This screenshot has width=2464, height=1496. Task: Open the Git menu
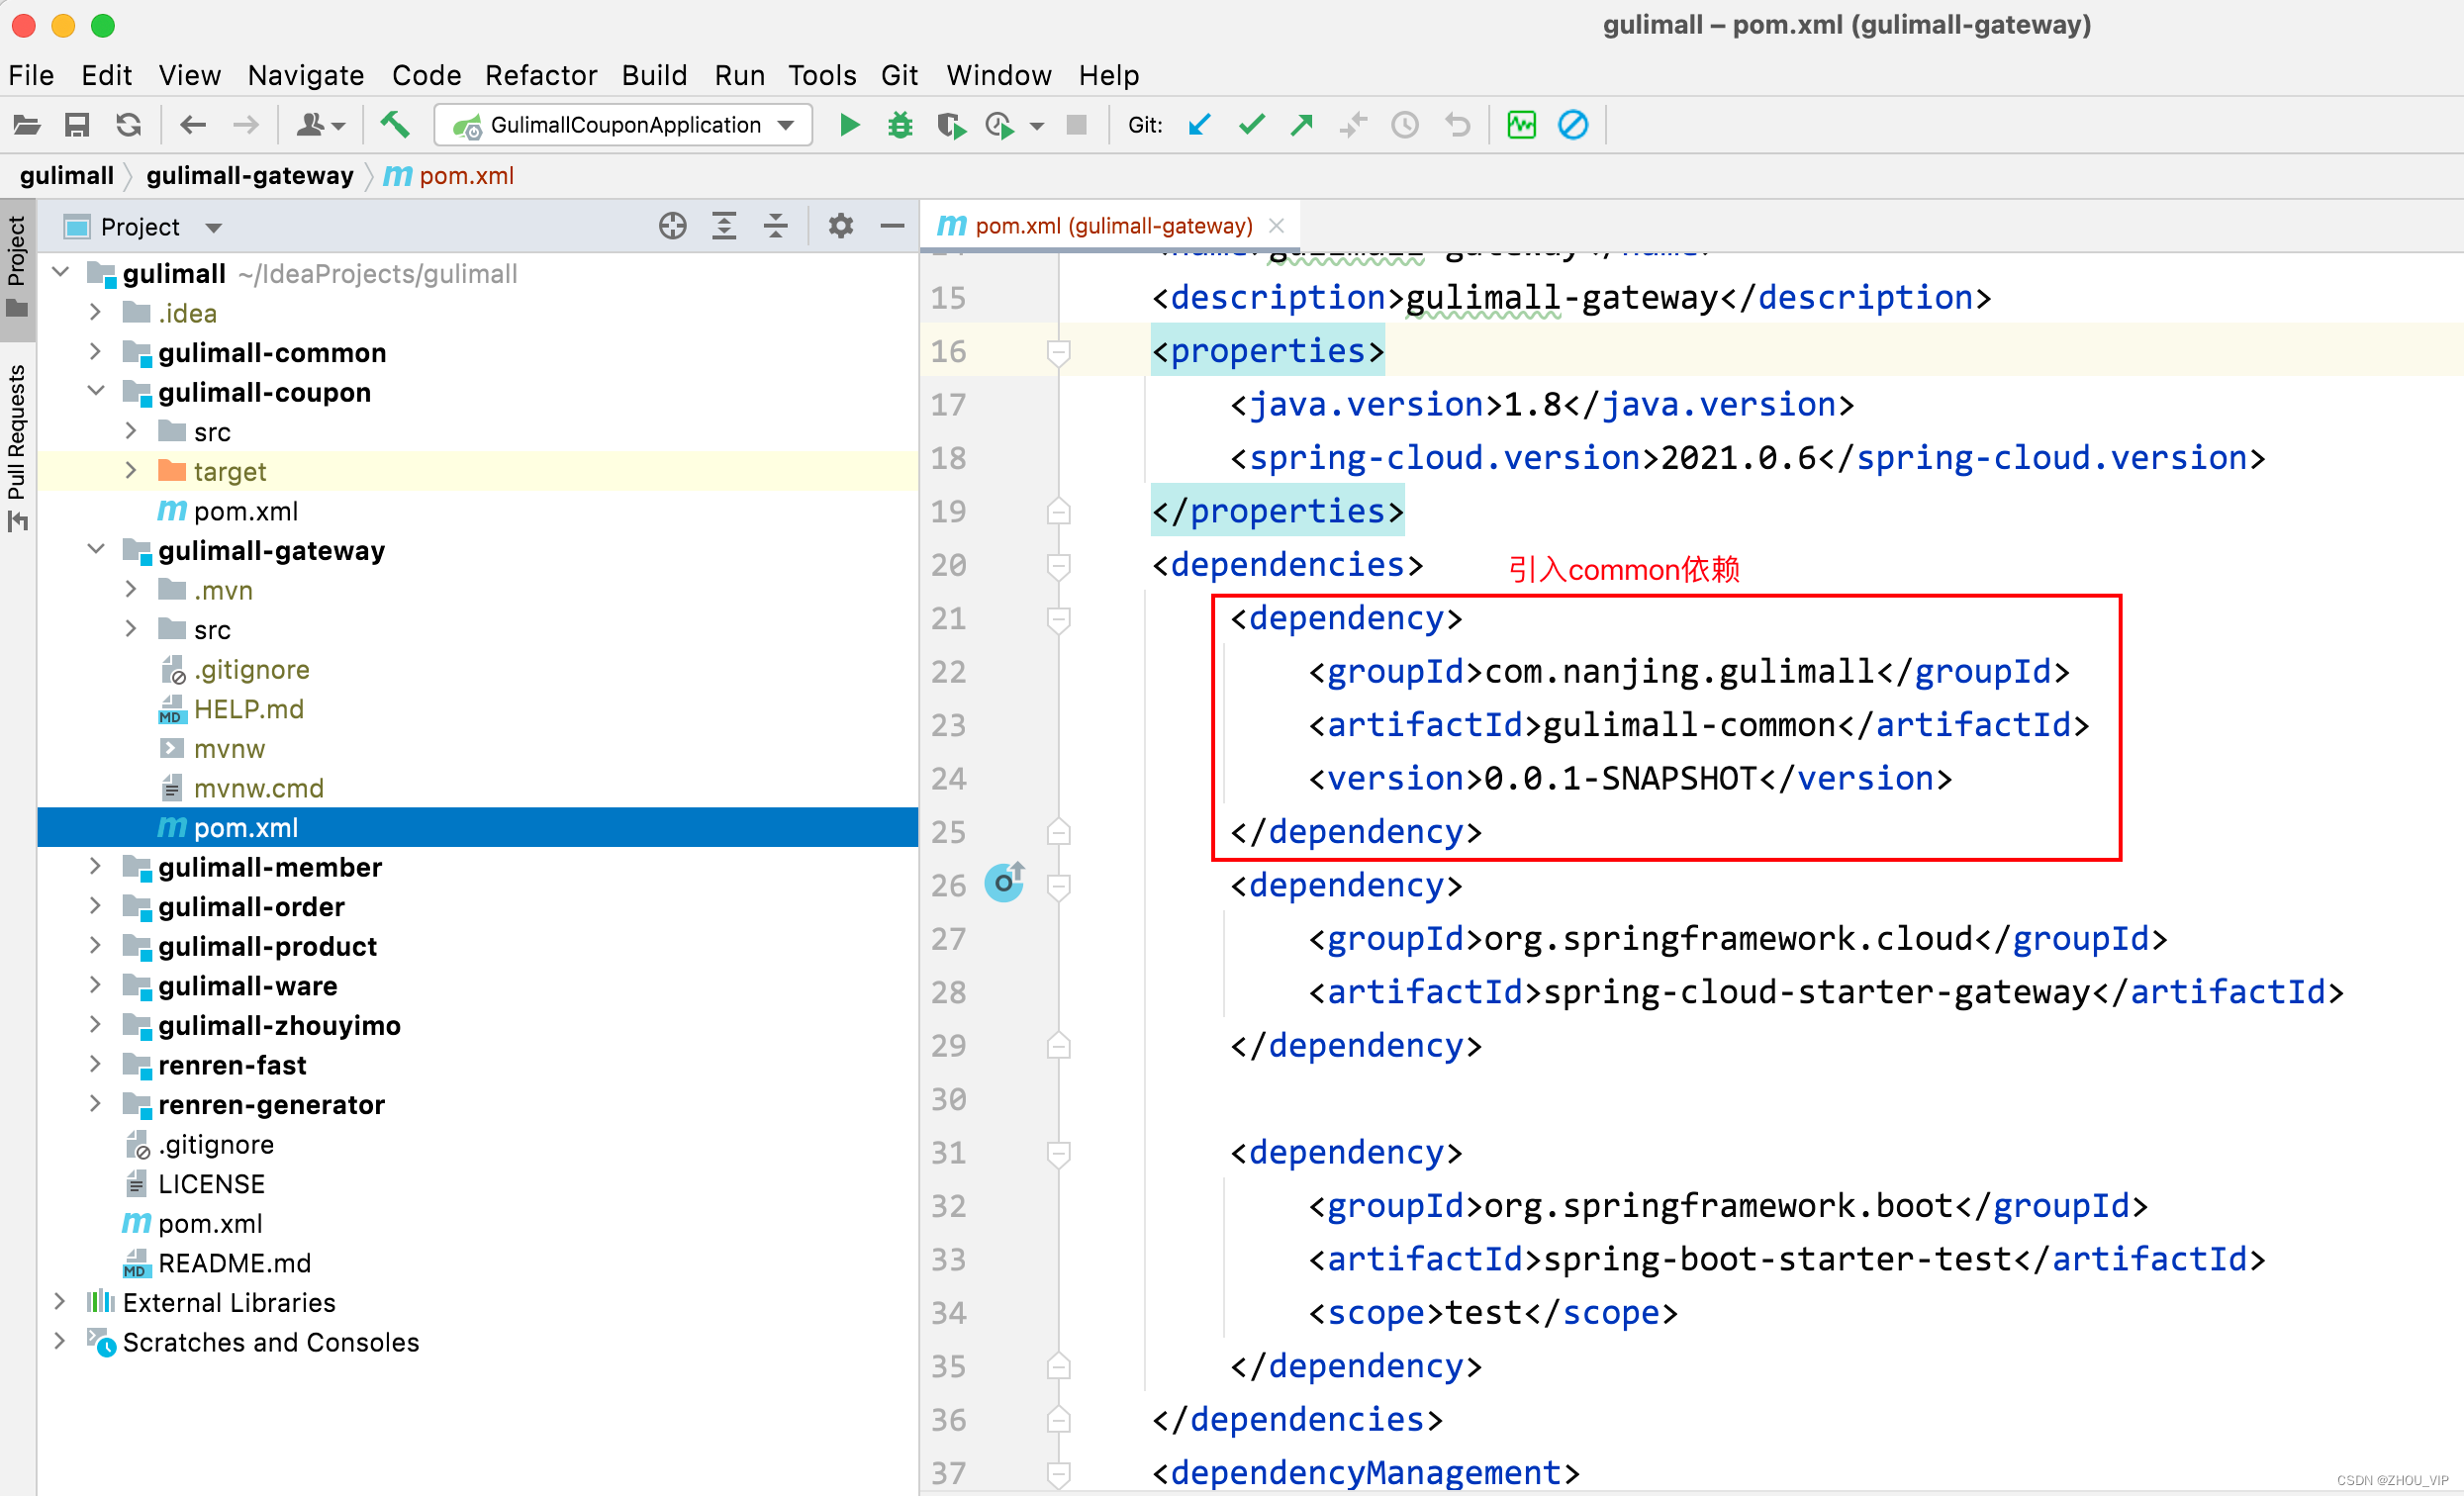pyautogui.click(x=899, y=75)
